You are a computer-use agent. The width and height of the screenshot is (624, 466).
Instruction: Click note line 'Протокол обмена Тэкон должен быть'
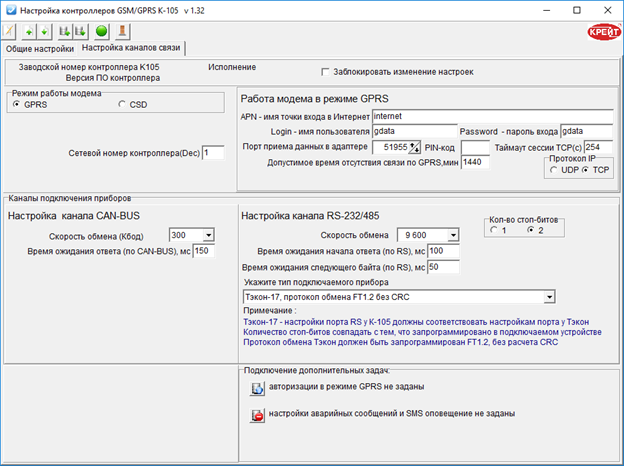coord(400,342)
